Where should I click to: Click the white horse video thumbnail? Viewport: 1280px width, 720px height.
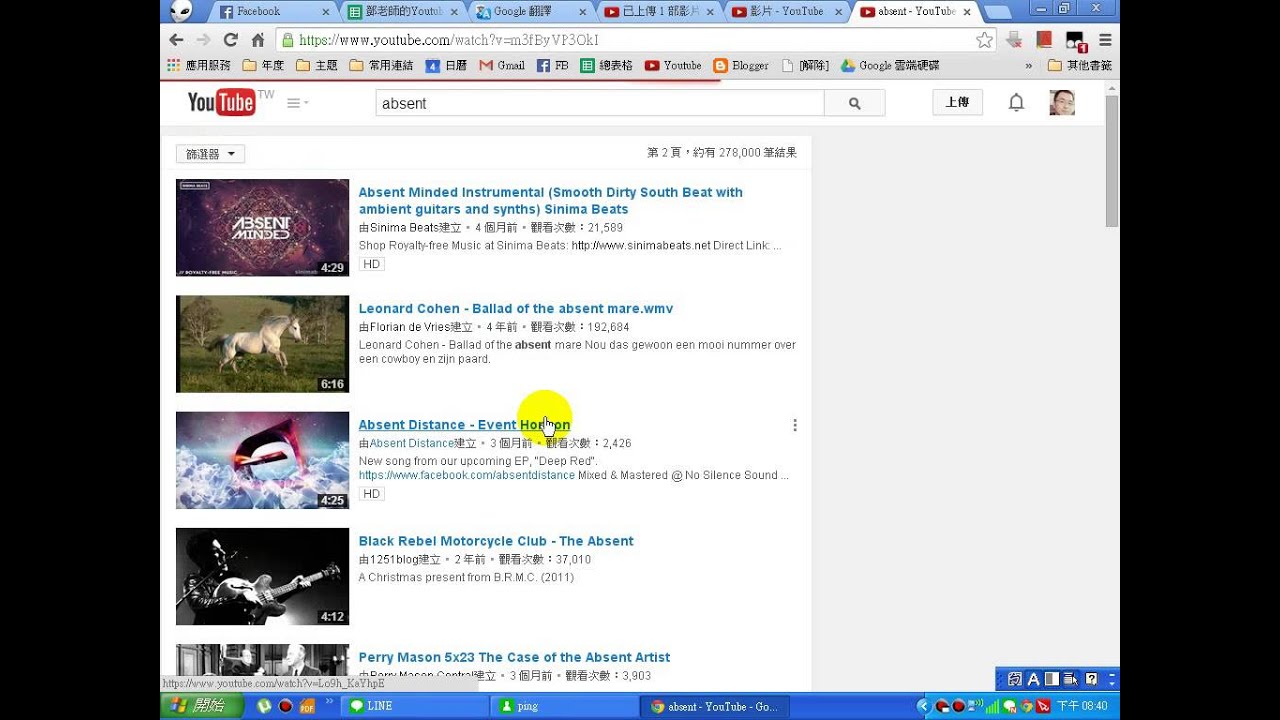pyautogui.click(x=262, y=343)
